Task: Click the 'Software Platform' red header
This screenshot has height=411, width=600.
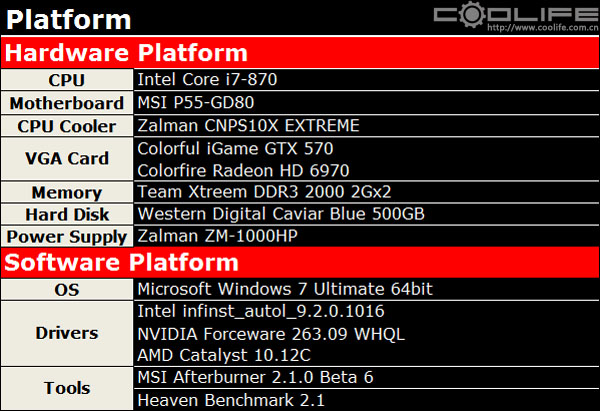Action: (300, 262)
